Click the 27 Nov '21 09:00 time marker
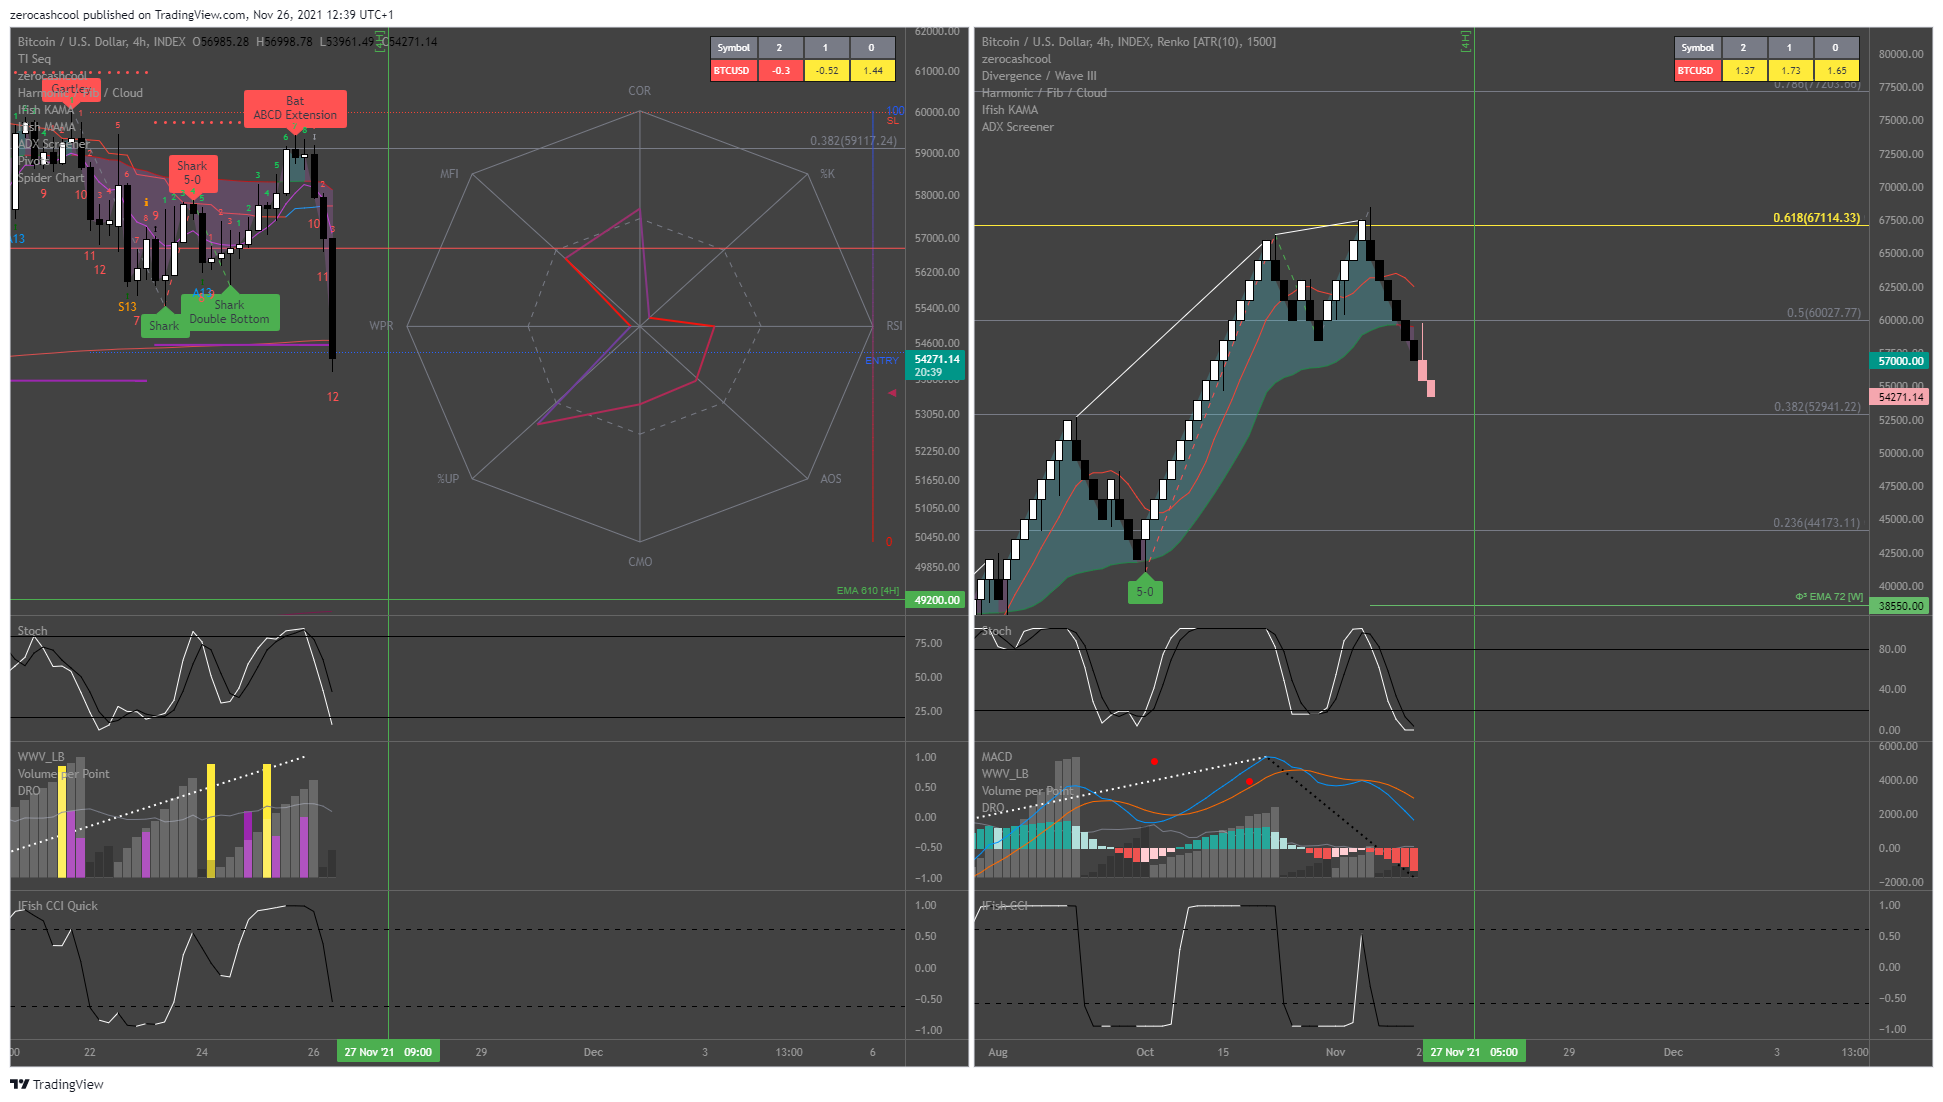Viewport: 1943px width, 1102px height. [388, 1052]
